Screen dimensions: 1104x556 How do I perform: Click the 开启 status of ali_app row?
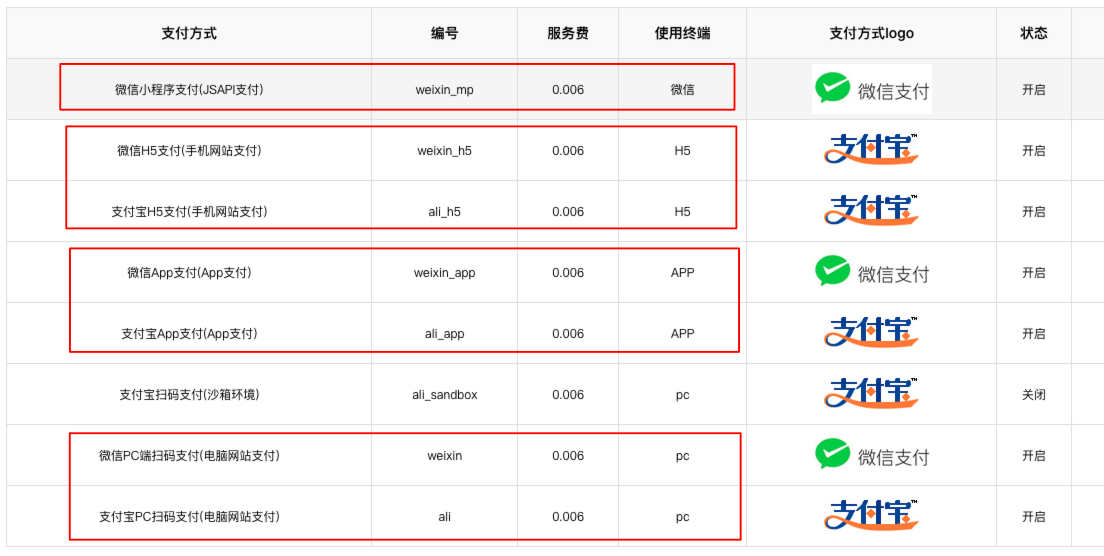[1034, 334]
